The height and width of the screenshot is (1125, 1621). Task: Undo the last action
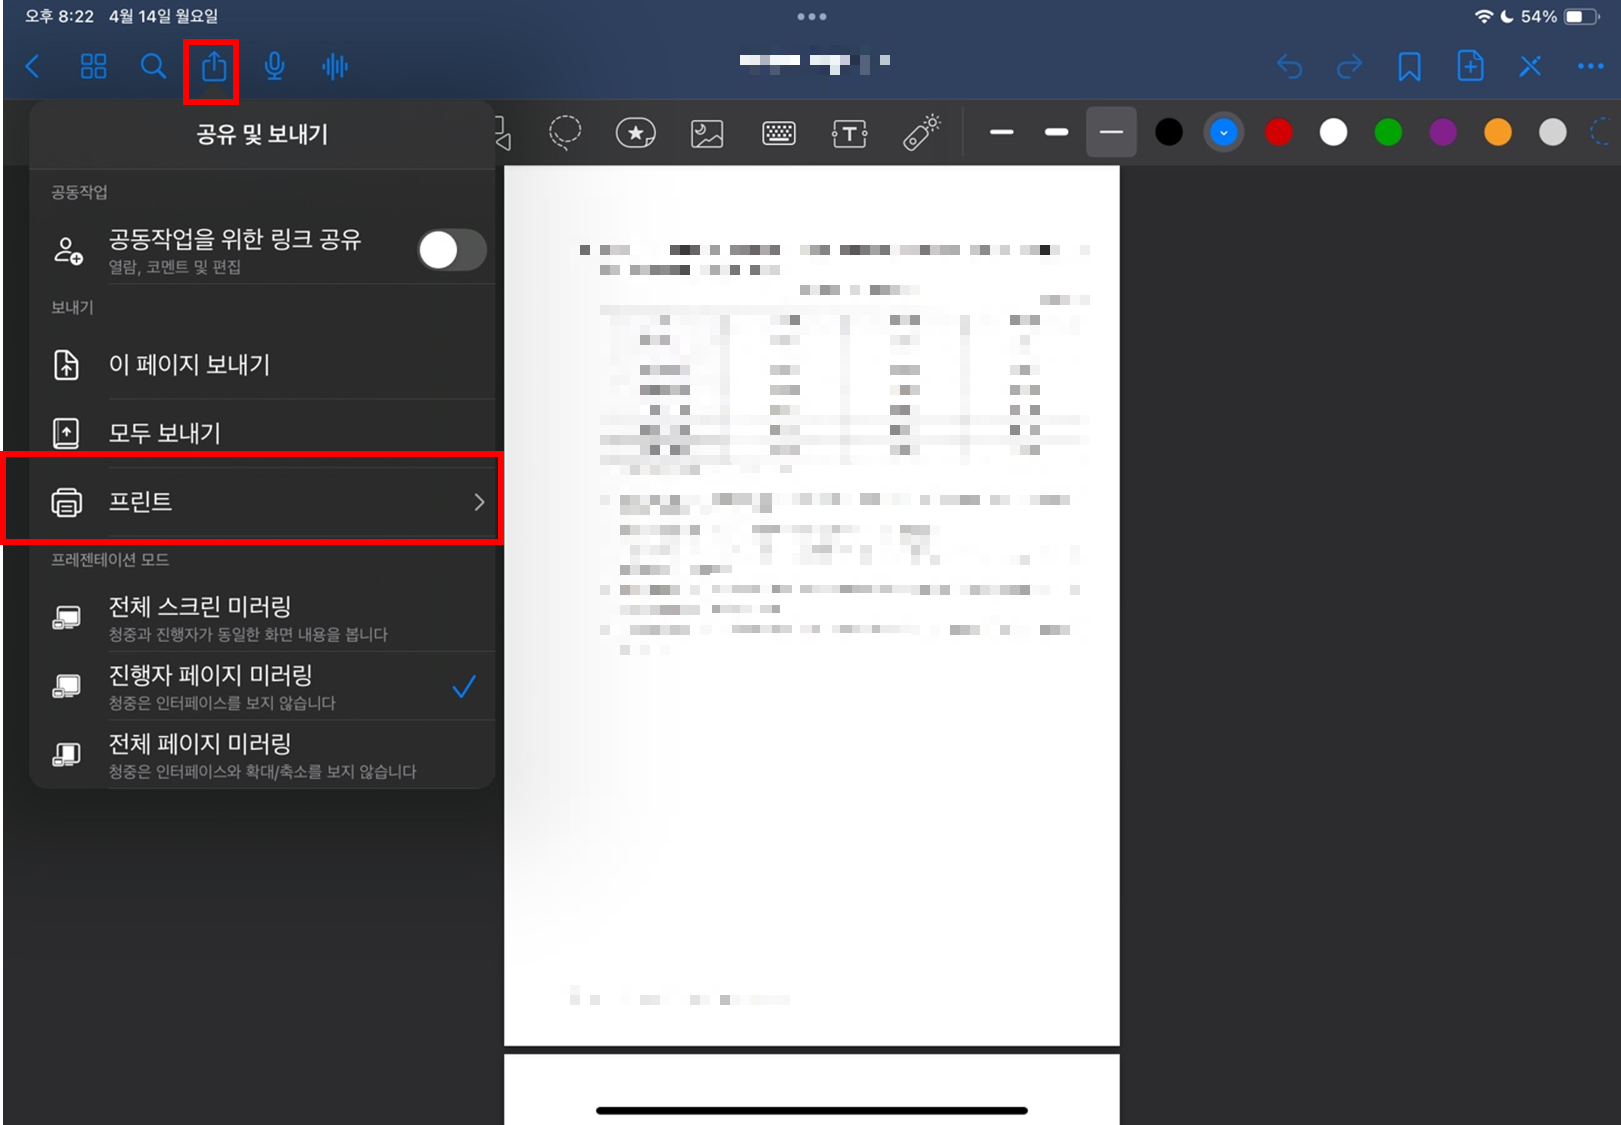point(1290,66)
